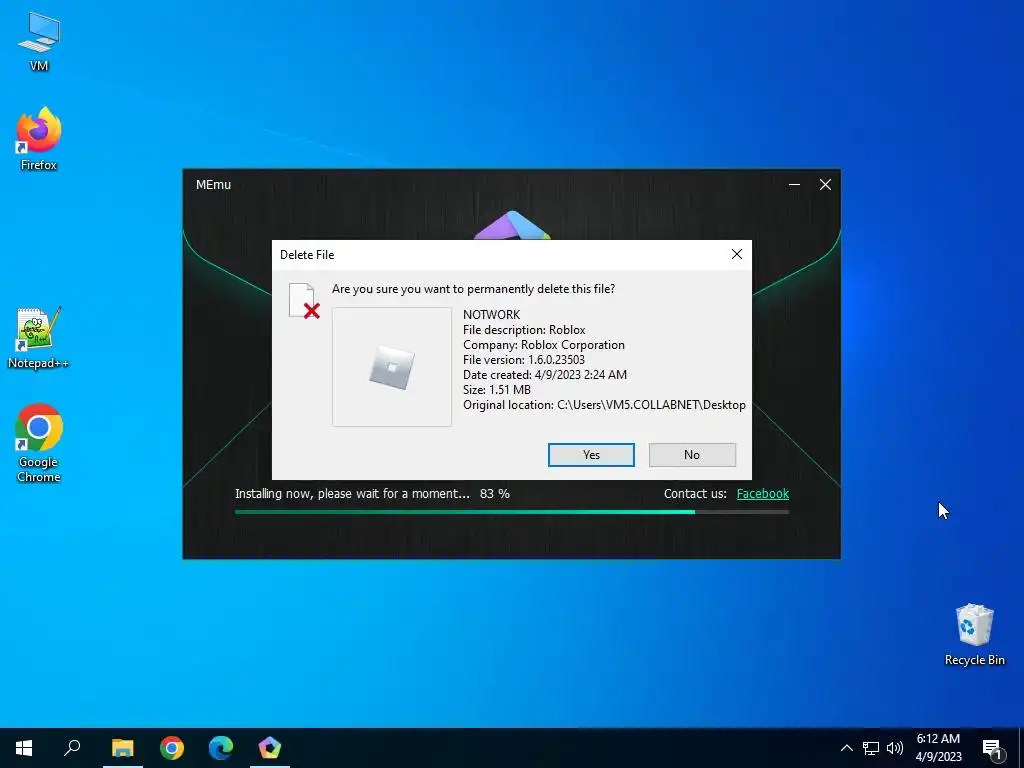Open network status tray icon
This screenshot has height=768, width=1024.
click(871, 748)
